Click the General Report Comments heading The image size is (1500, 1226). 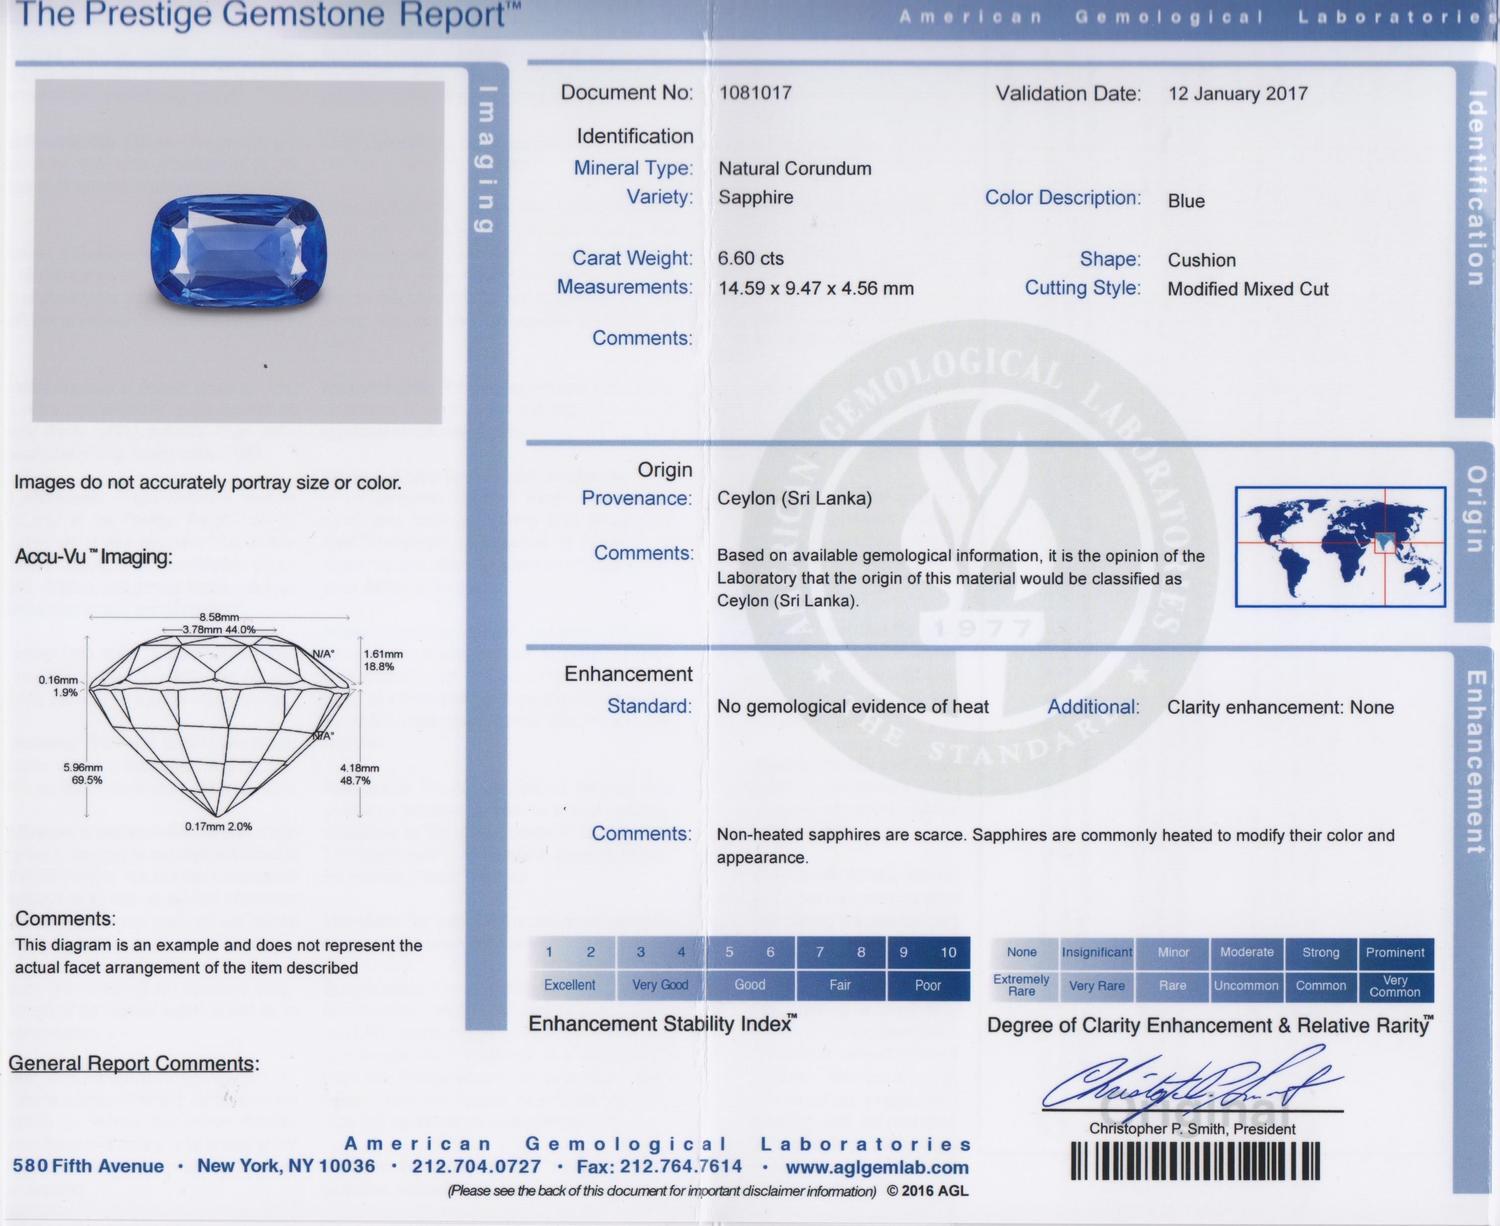click(x=134, y=1063)
